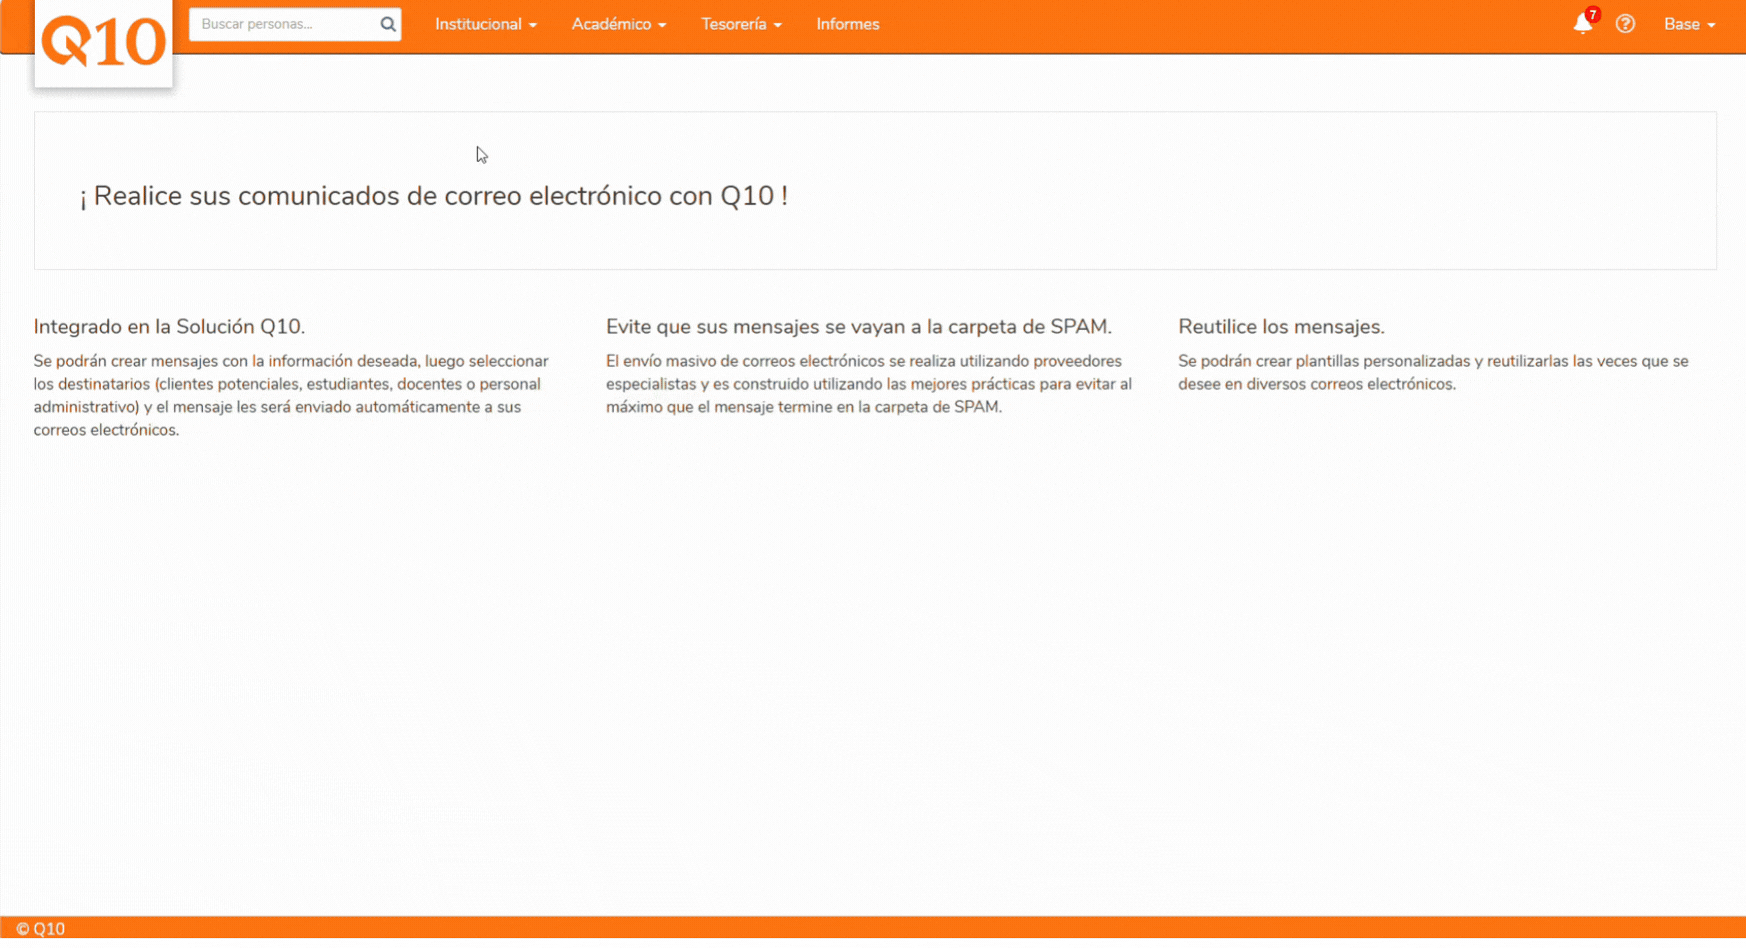Click the 'Reutilice los mensajes.' heading

tap(1281, 327)
